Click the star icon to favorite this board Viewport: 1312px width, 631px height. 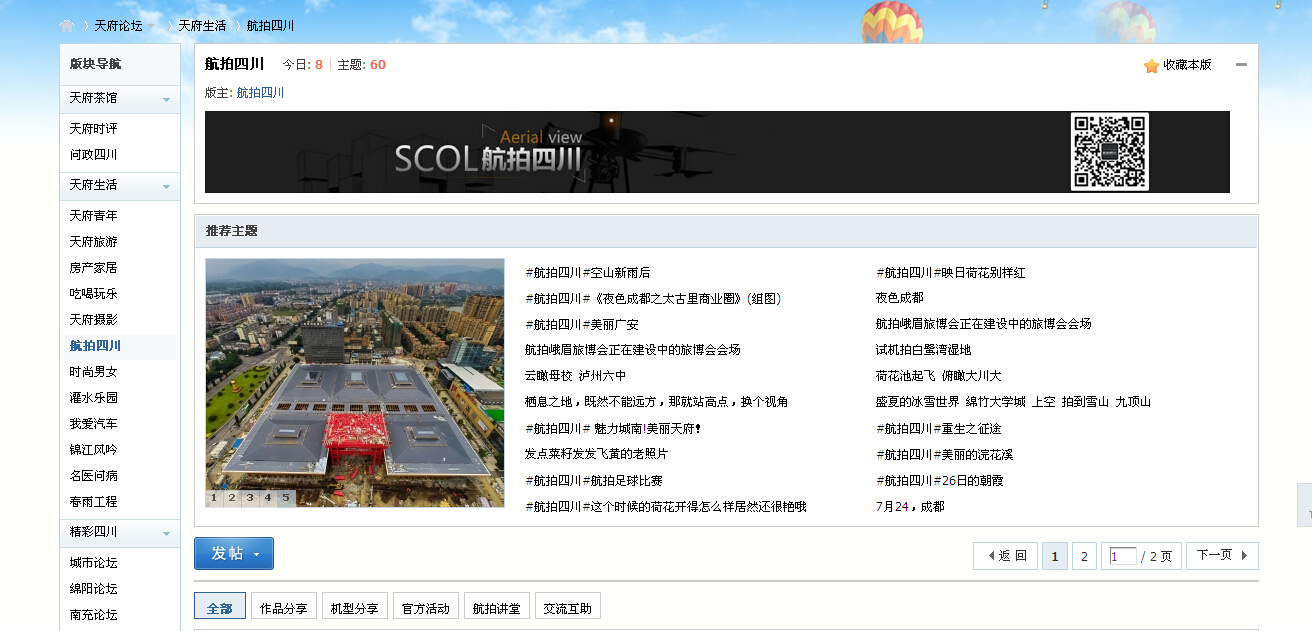coord(1151,66)
